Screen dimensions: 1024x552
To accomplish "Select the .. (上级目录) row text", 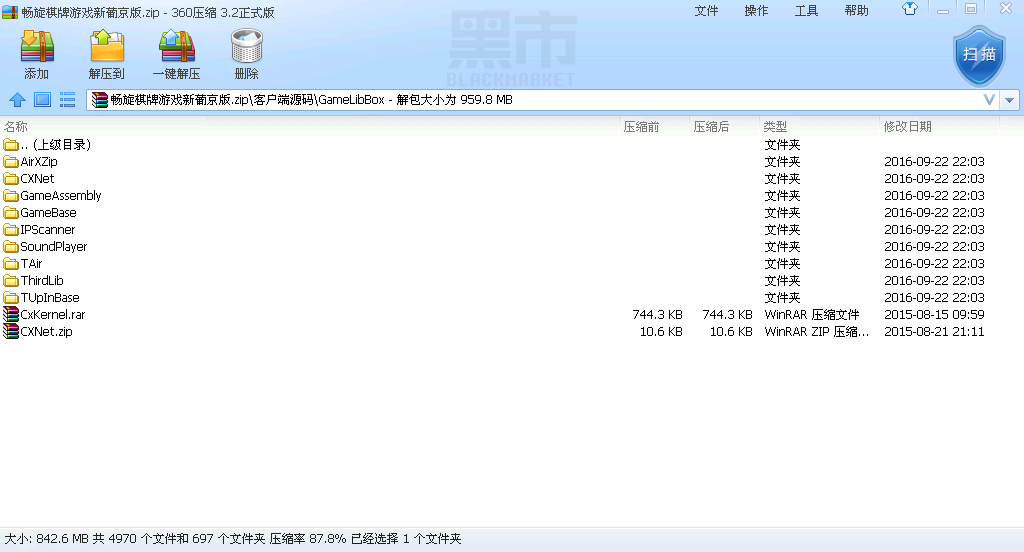I will [x=56, y=144].
